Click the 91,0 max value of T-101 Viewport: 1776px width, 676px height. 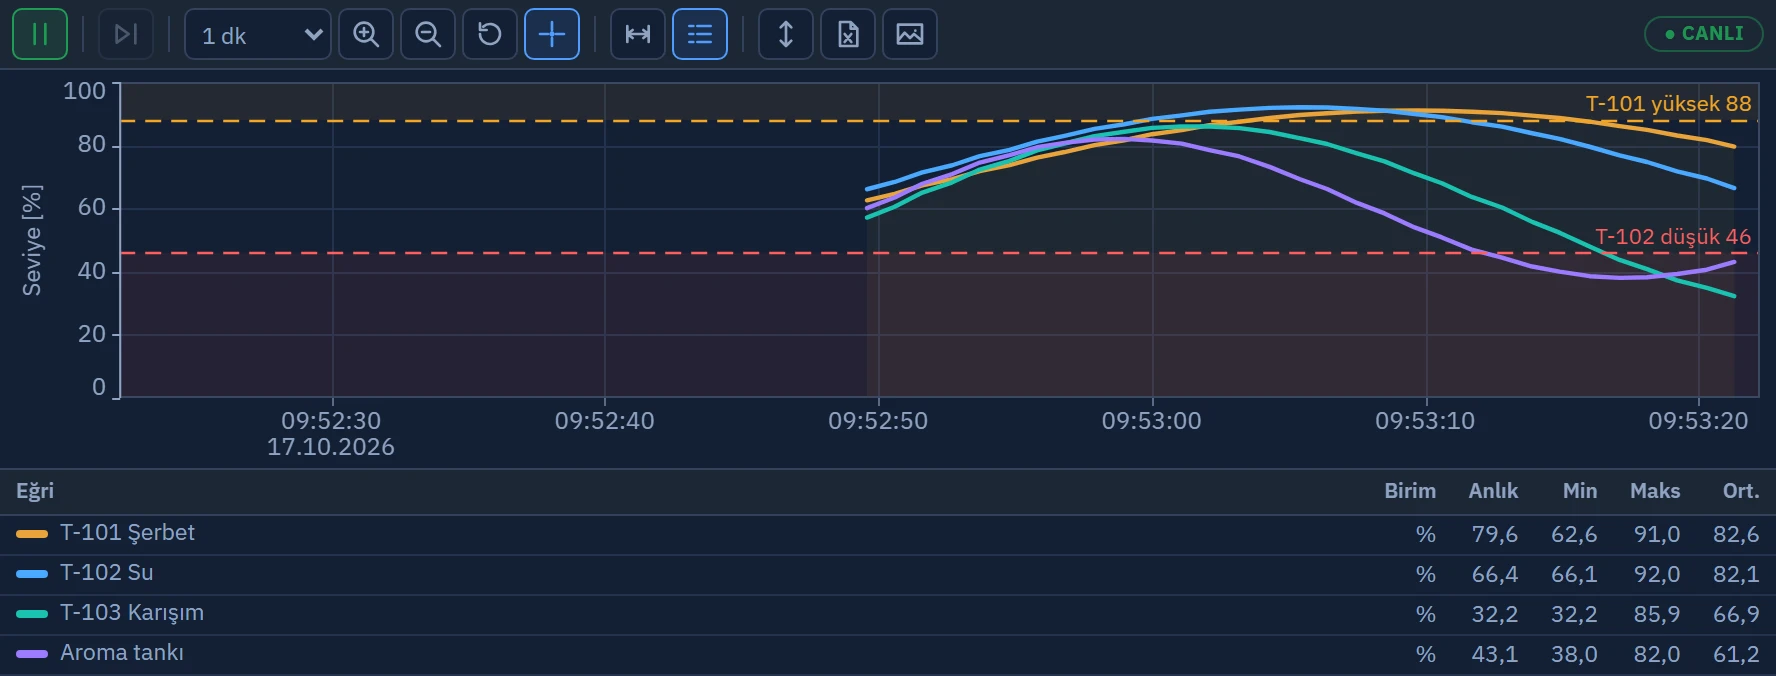coord(1656,534)
